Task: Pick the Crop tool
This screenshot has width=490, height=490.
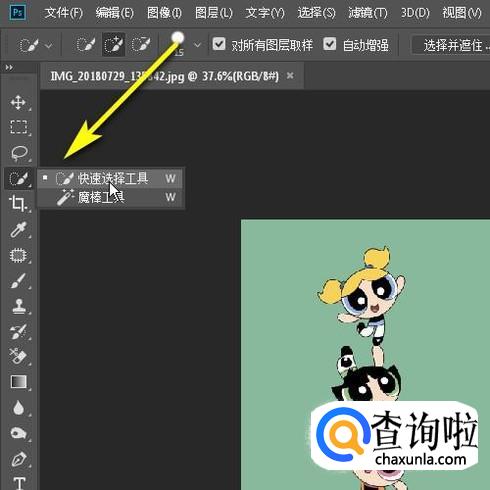Action: pyautogui.click(x=18, y=204)
